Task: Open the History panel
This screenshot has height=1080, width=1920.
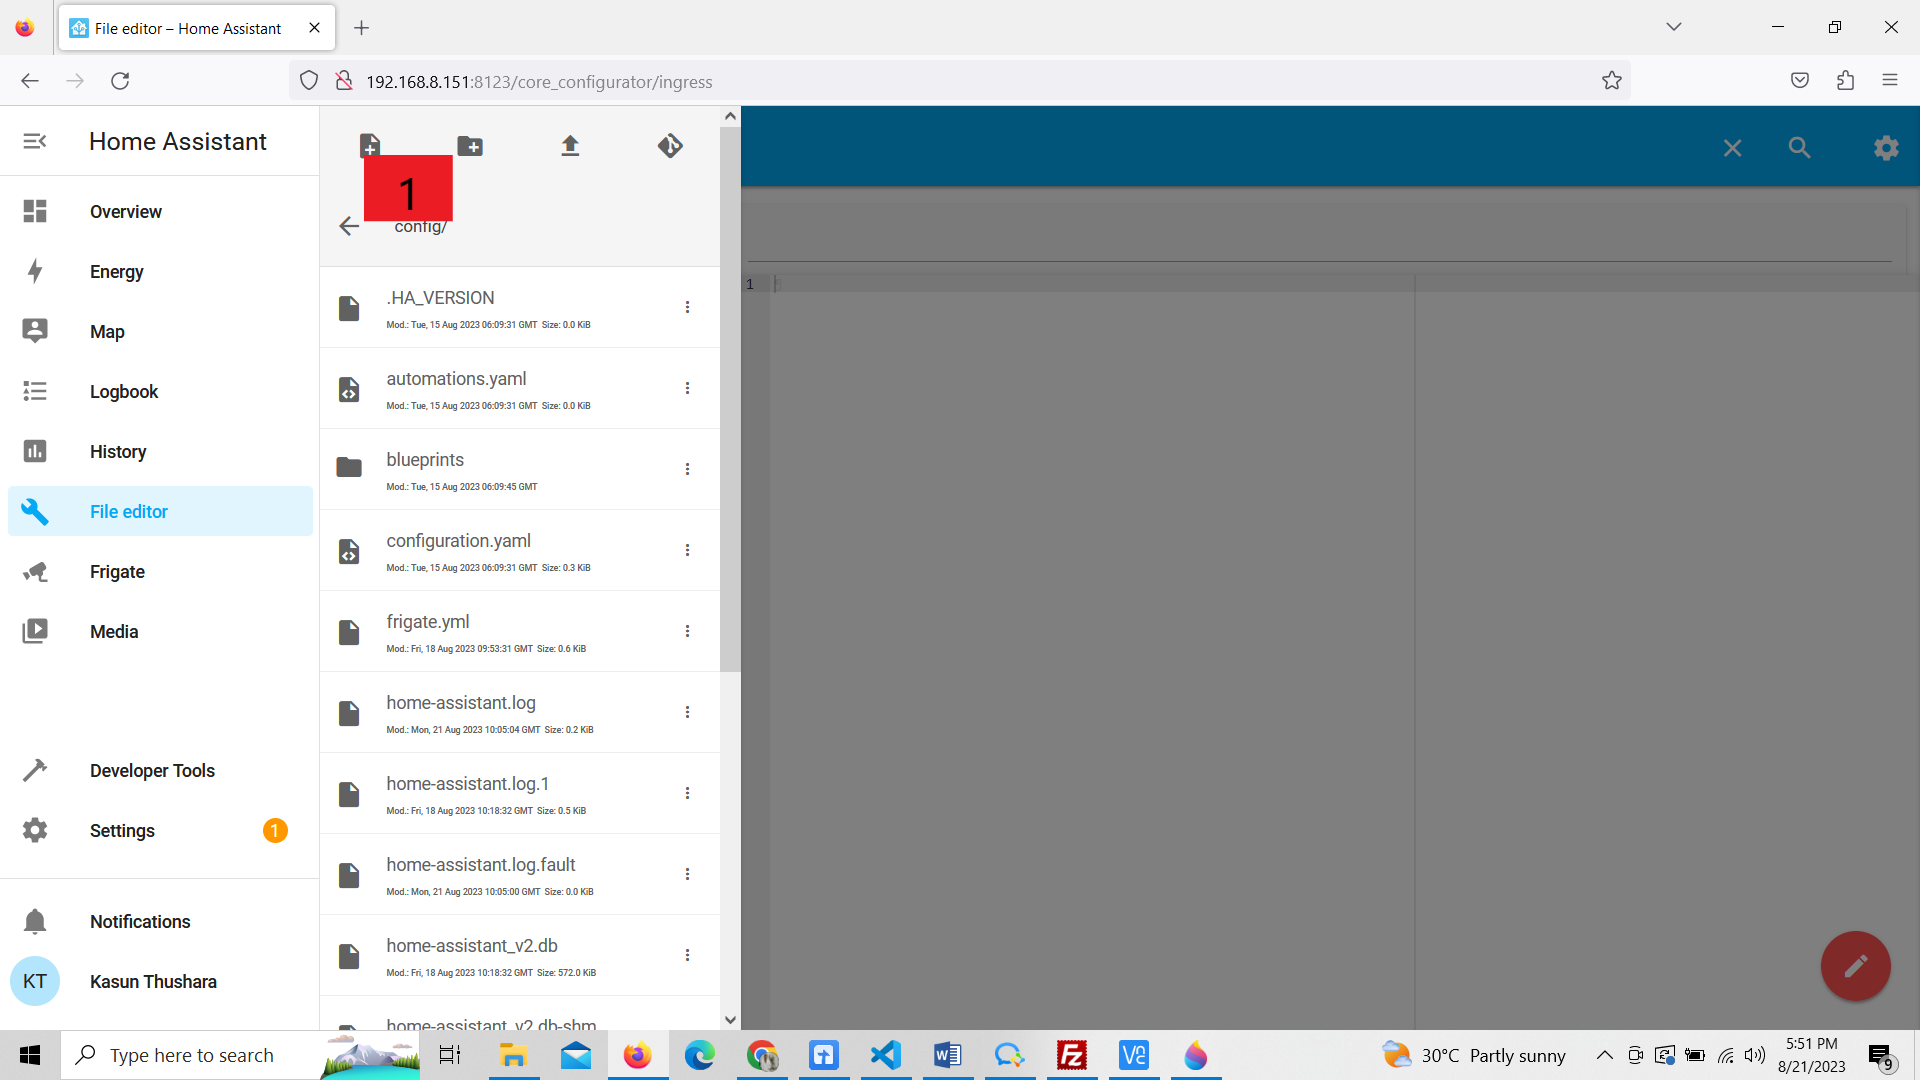Action: coord(160,452)
